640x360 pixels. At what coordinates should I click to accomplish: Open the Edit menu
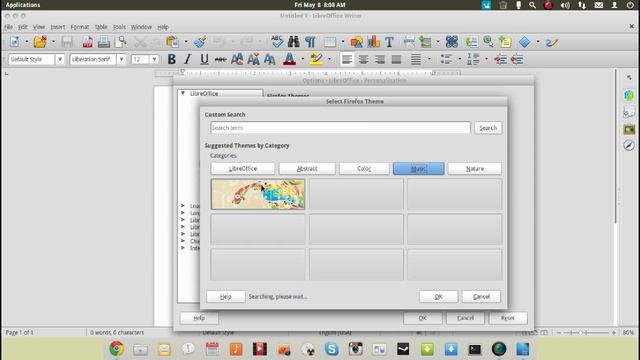[x=23, y=27]
